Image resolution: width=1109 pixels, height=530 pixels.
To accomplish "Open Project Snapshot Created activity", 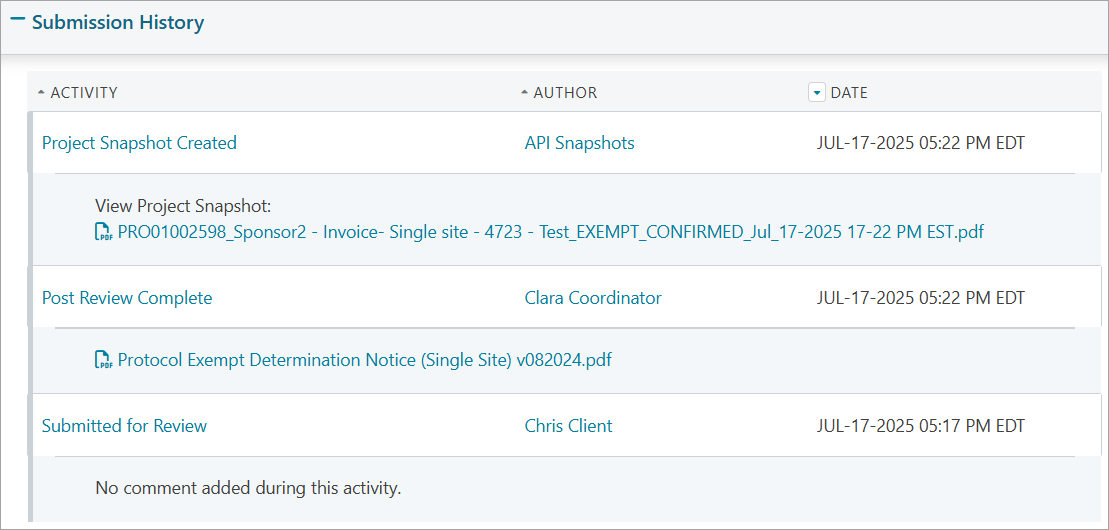I will tap(139, 143).
